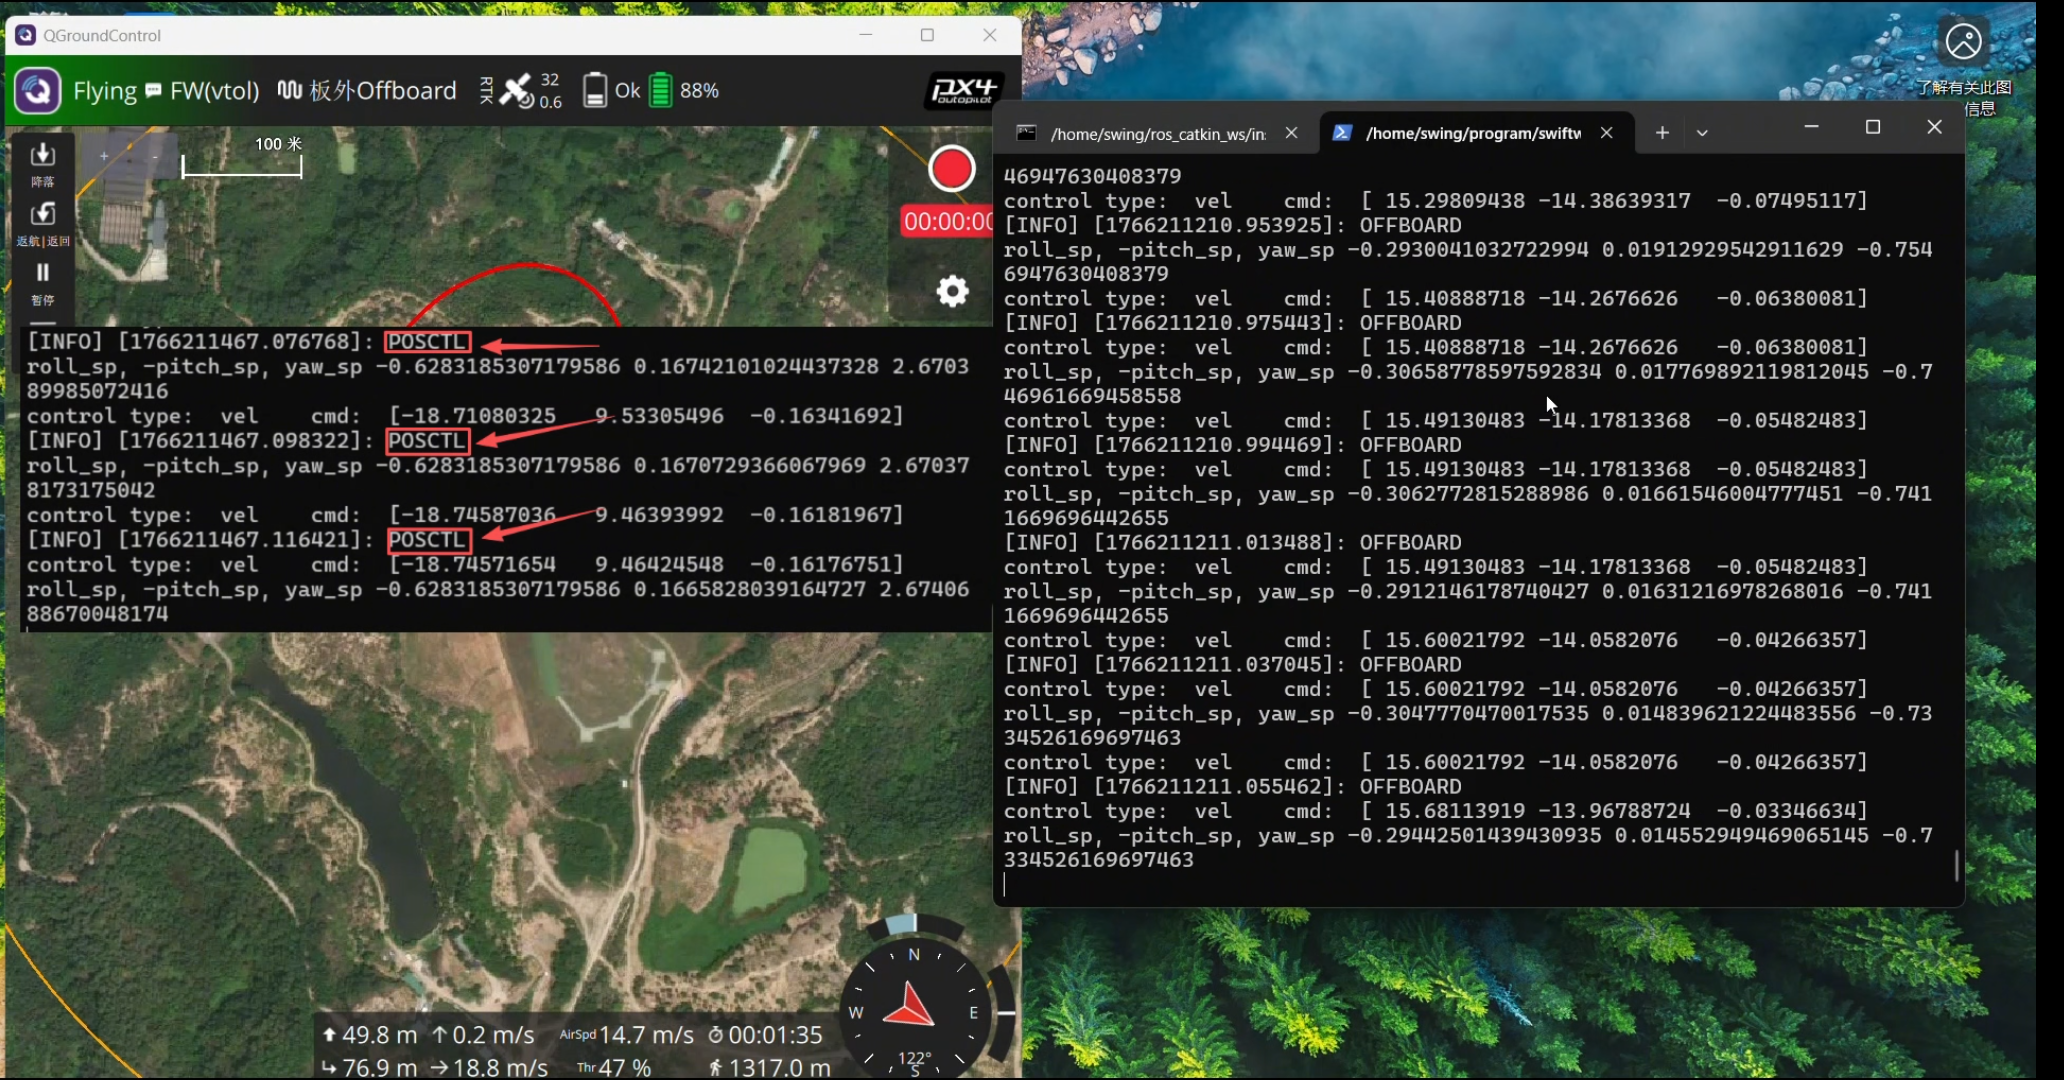Open a new terminal tab
Image resolution: width=2064 pixels, height=1080 pixels.
1662,132
